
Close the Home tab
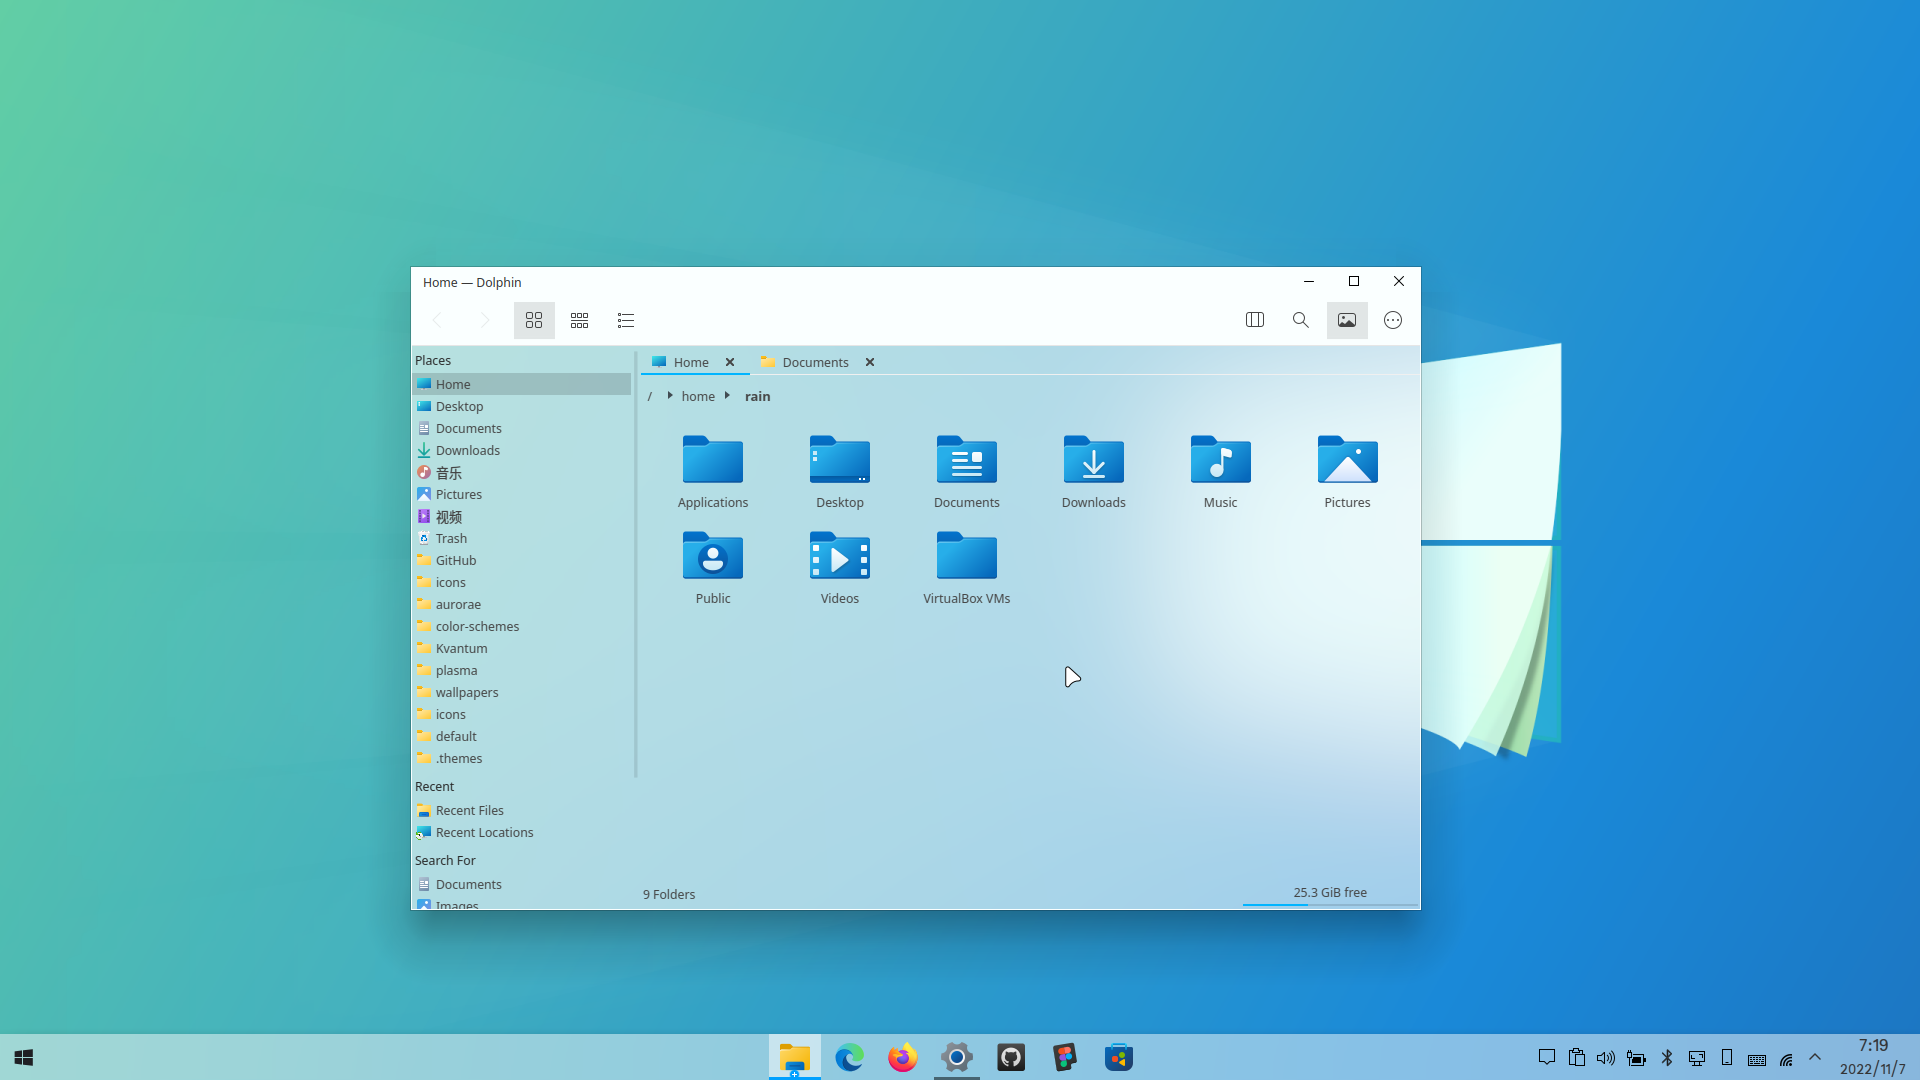pos(730,362)
